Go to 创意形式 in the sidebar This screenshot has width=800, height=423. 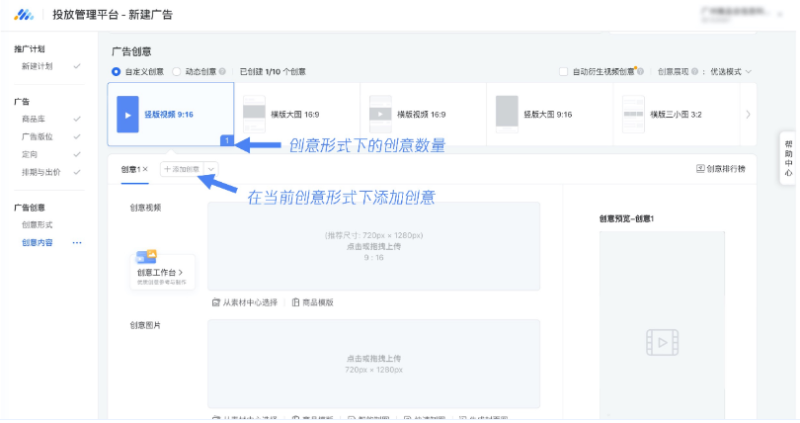[x=37, y=225]
